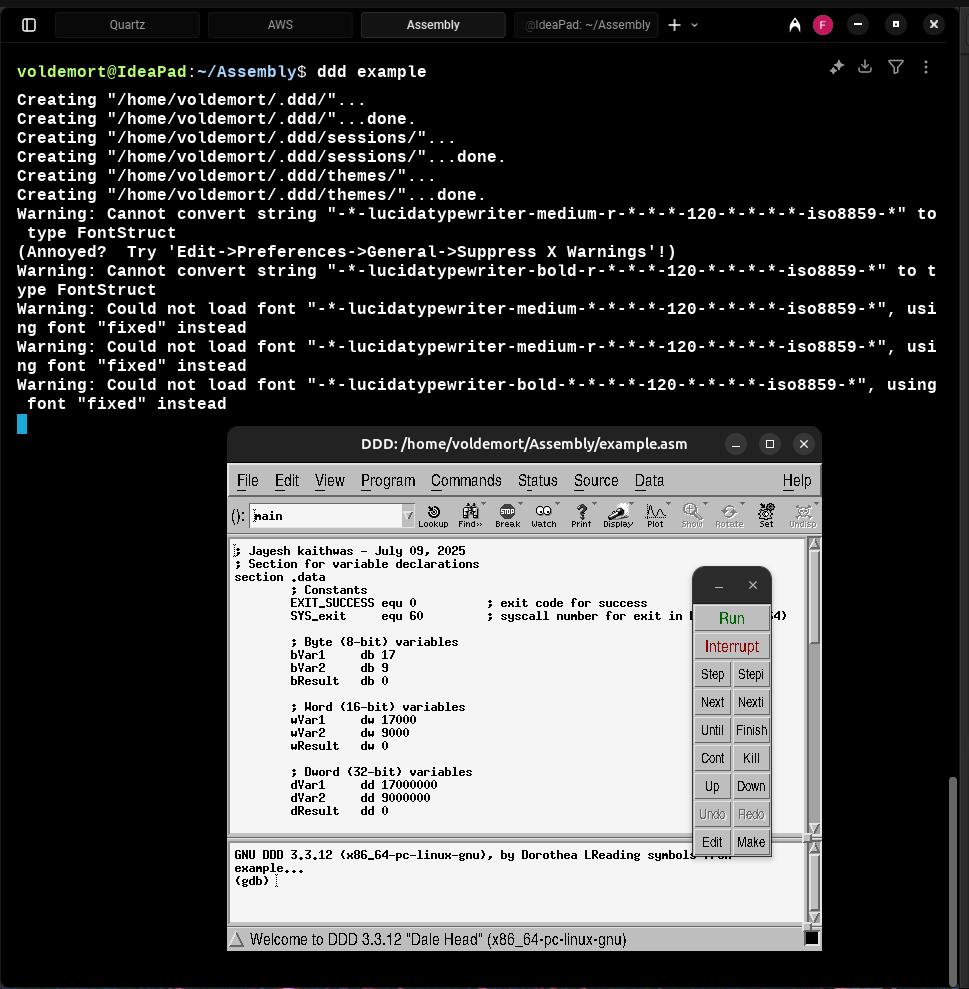The height and width of the screenshot is (989, 969).
Task: Open the Program menu in DDD
Action: point(388,481)
